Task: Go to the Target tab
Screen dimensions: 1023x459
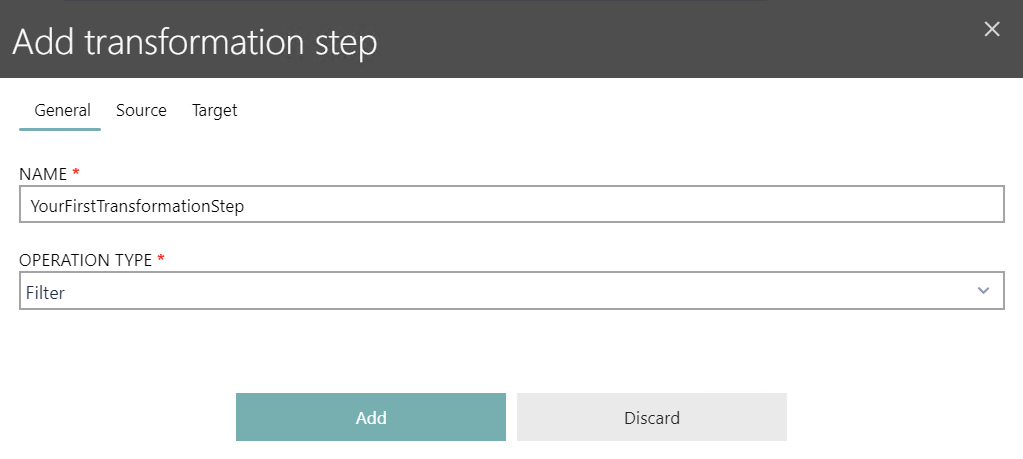Action: click(x=215, y=110)
